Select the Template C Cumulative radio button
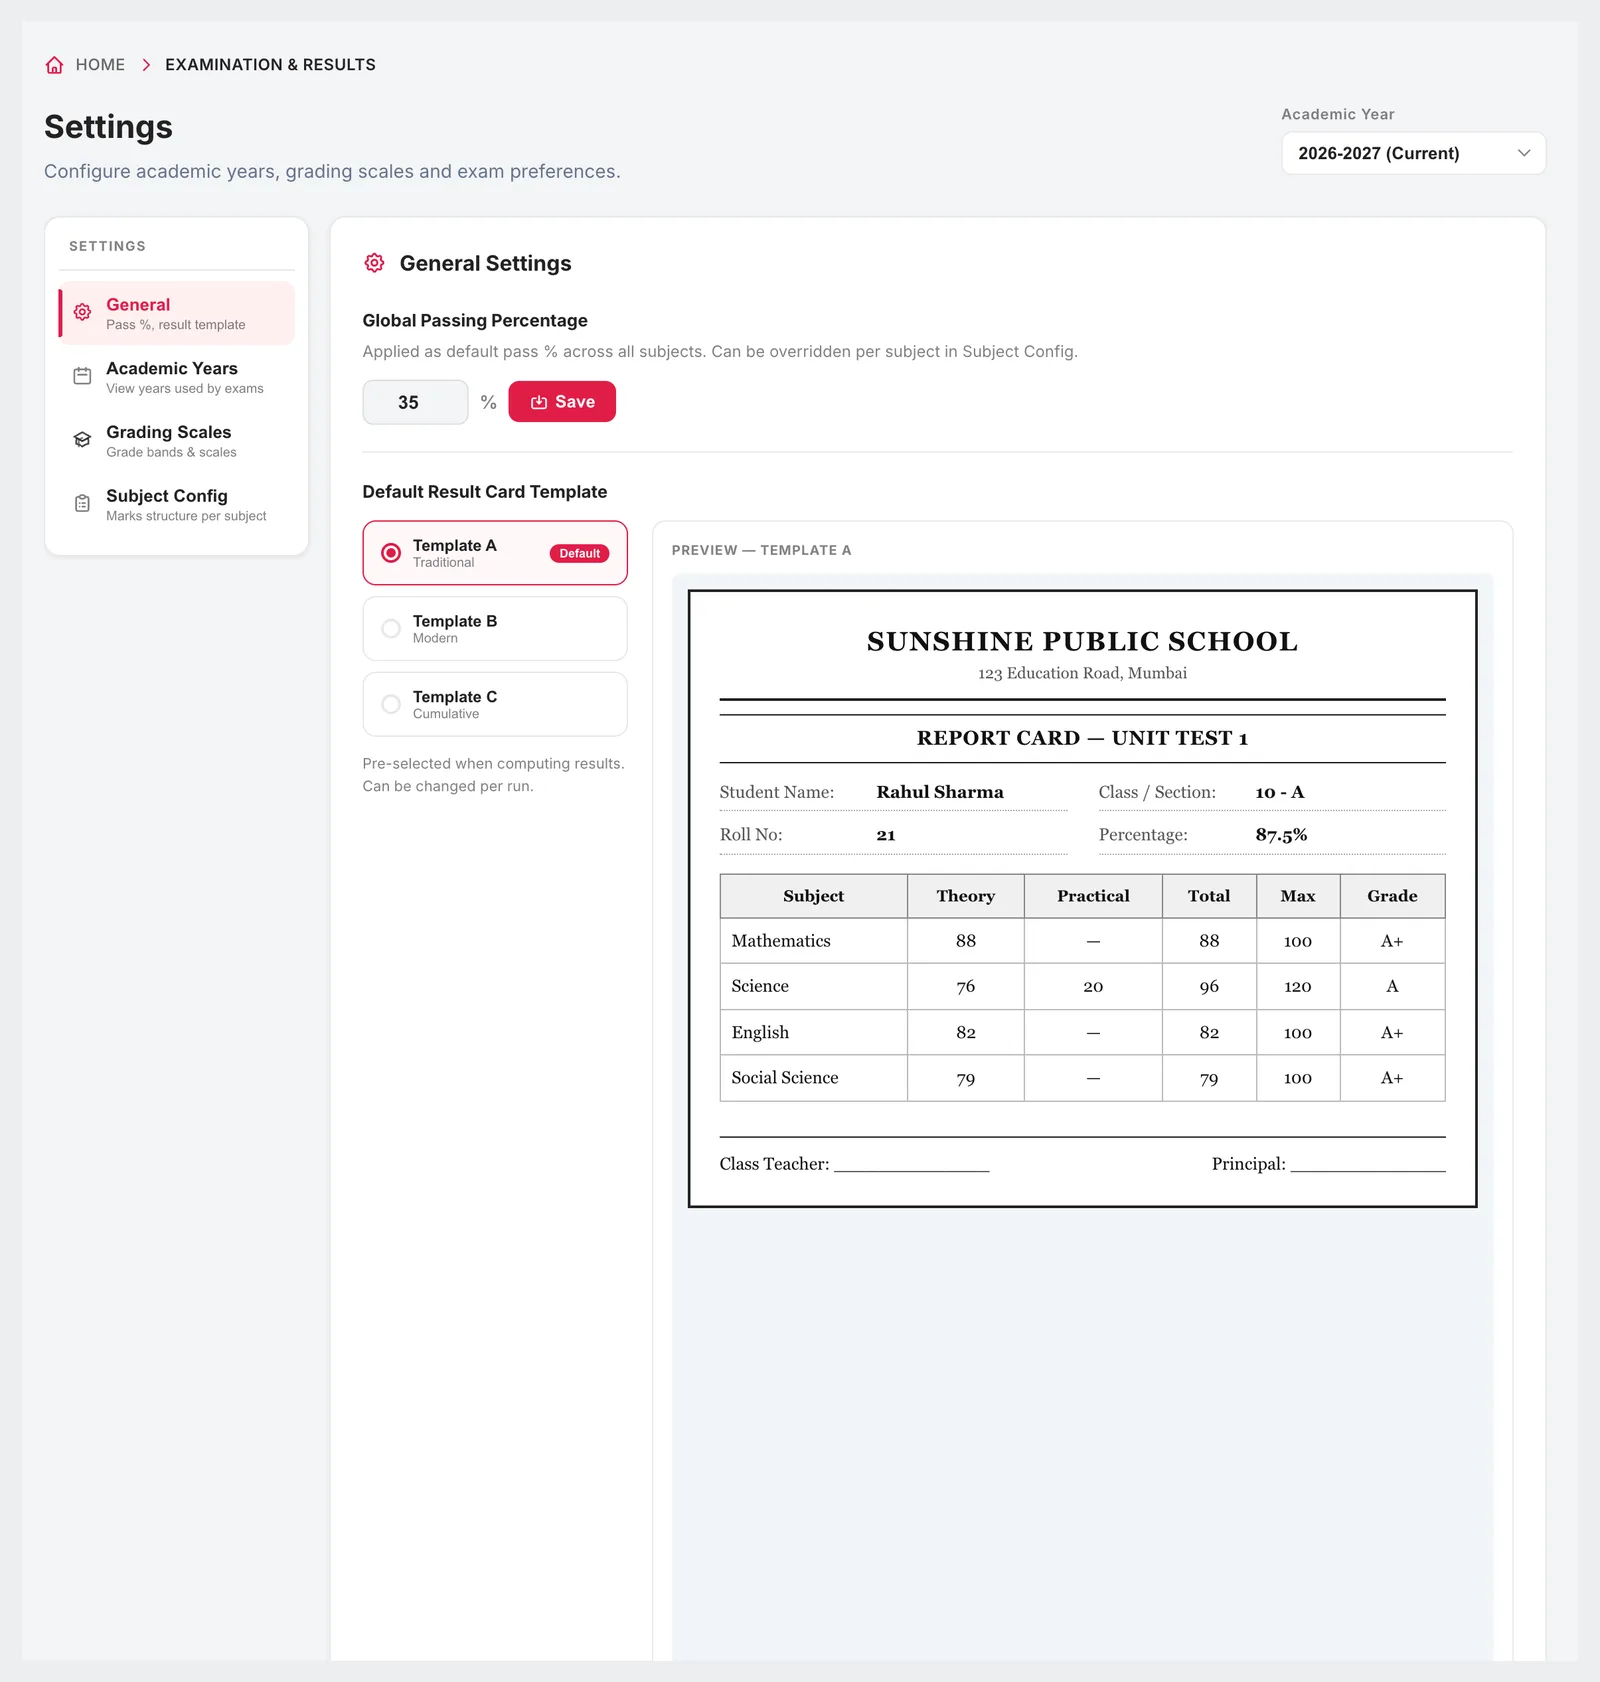Viewport: 1600px width, 1682px height. click(x=391, y=704)
